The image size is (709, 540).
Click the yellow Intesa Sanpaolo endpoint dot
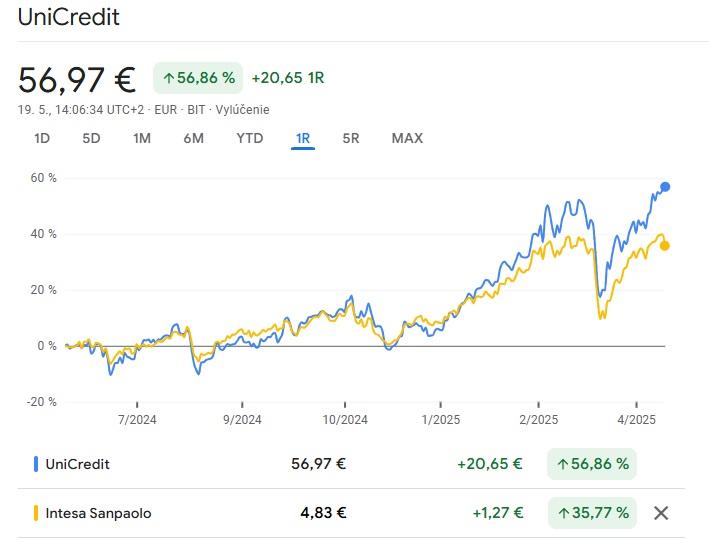coord(665,246)
